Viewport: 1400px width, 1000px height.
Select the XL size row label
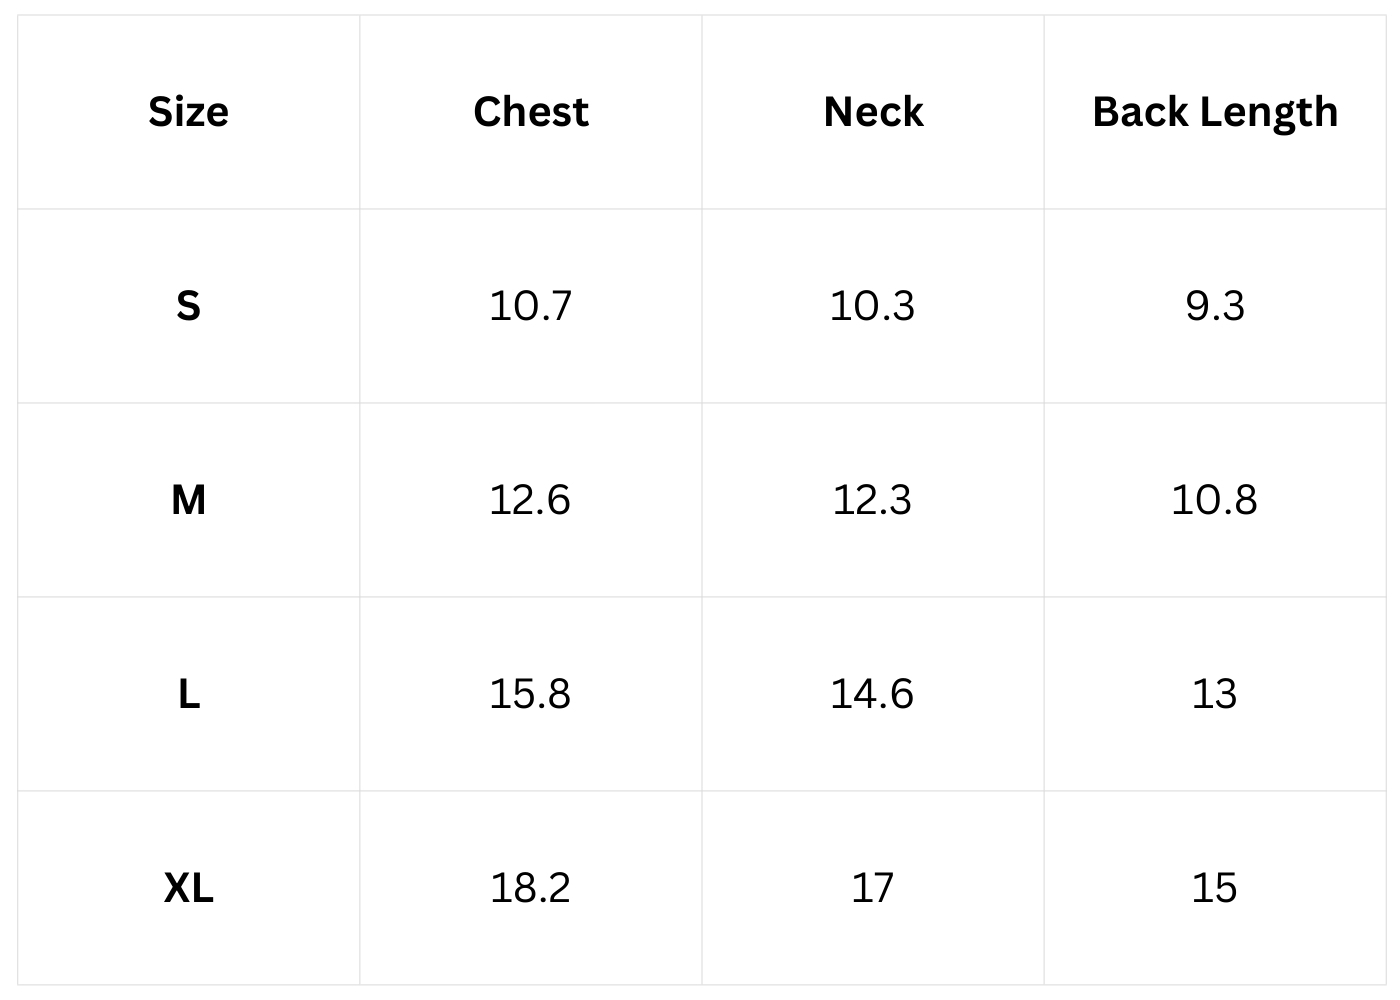click(x=188, y=887)
